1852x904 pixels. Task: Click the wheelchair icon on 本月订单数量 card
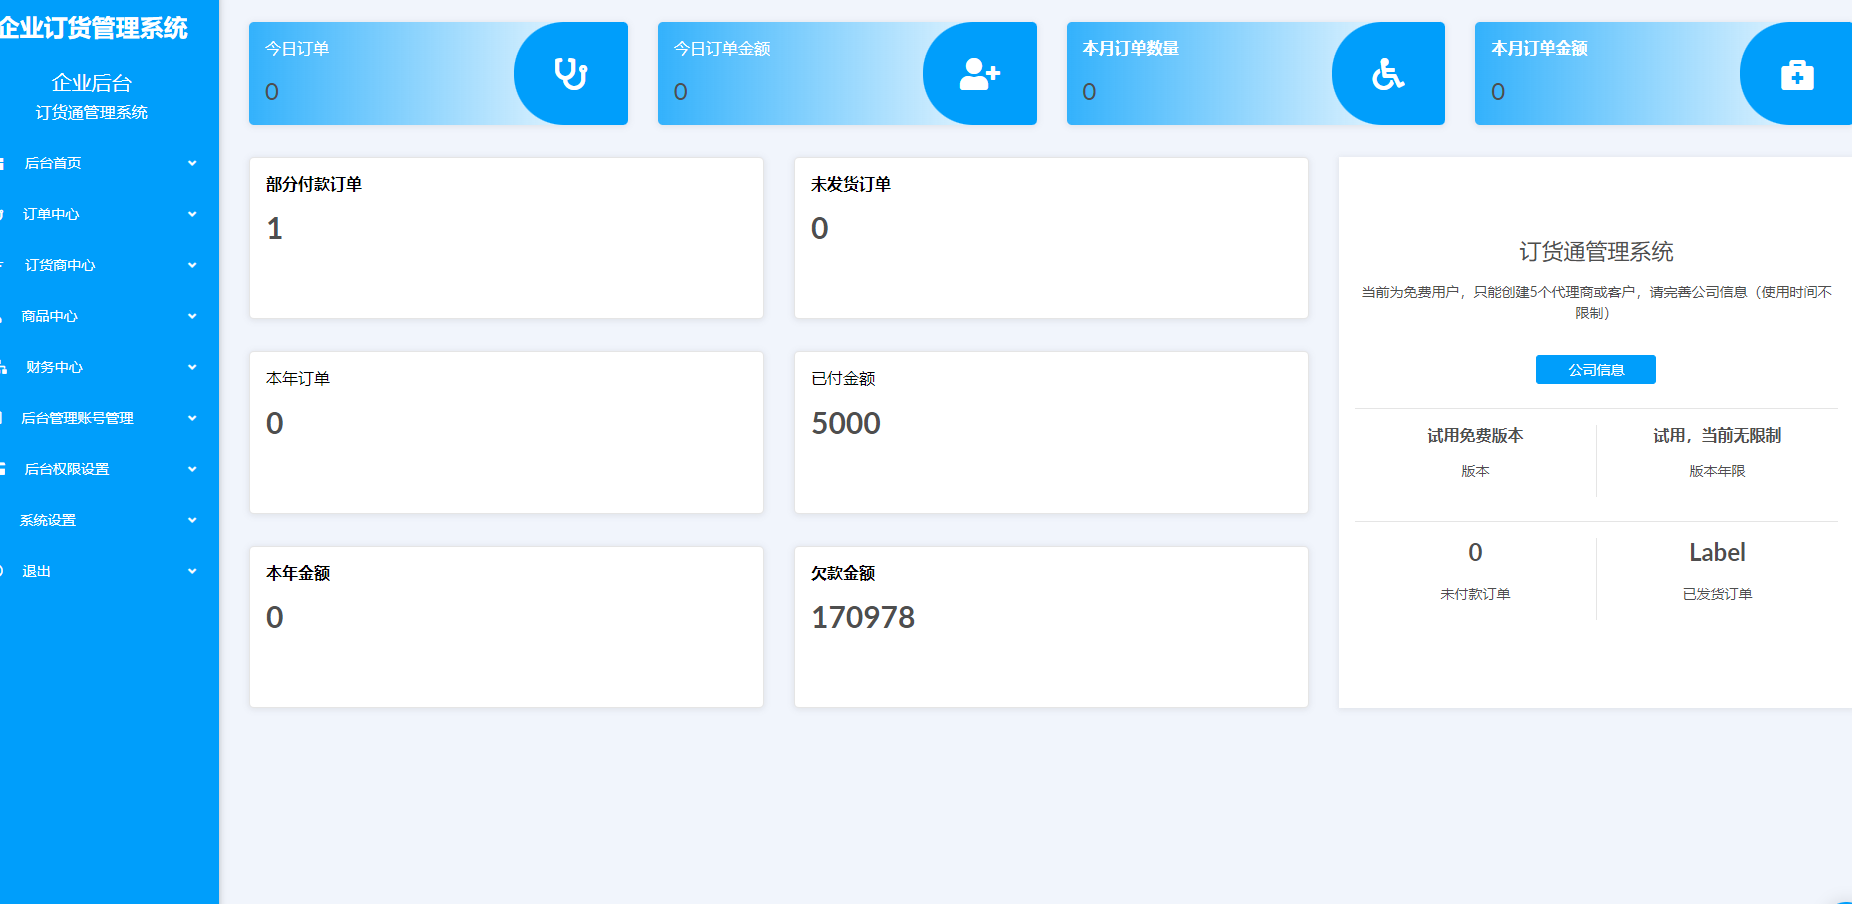pyautogui.click(x=1388, y=74)
